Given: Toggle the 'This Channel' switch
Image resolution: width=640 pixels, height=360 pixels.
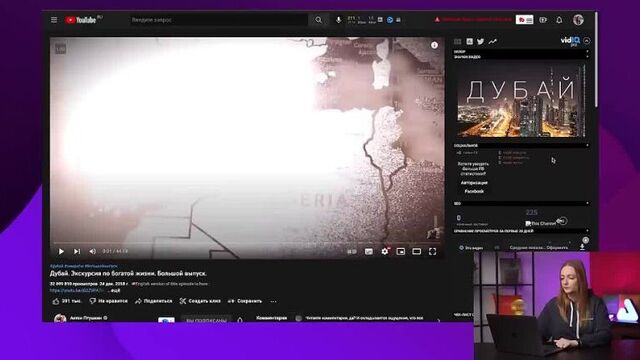Looking at the screenshot, I should (562, 221).
